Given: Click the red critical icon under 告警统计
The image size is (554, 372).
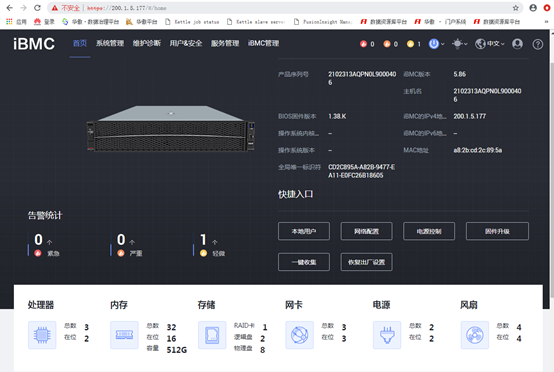Looking at the screenshot, I should (x=38, y=253).
